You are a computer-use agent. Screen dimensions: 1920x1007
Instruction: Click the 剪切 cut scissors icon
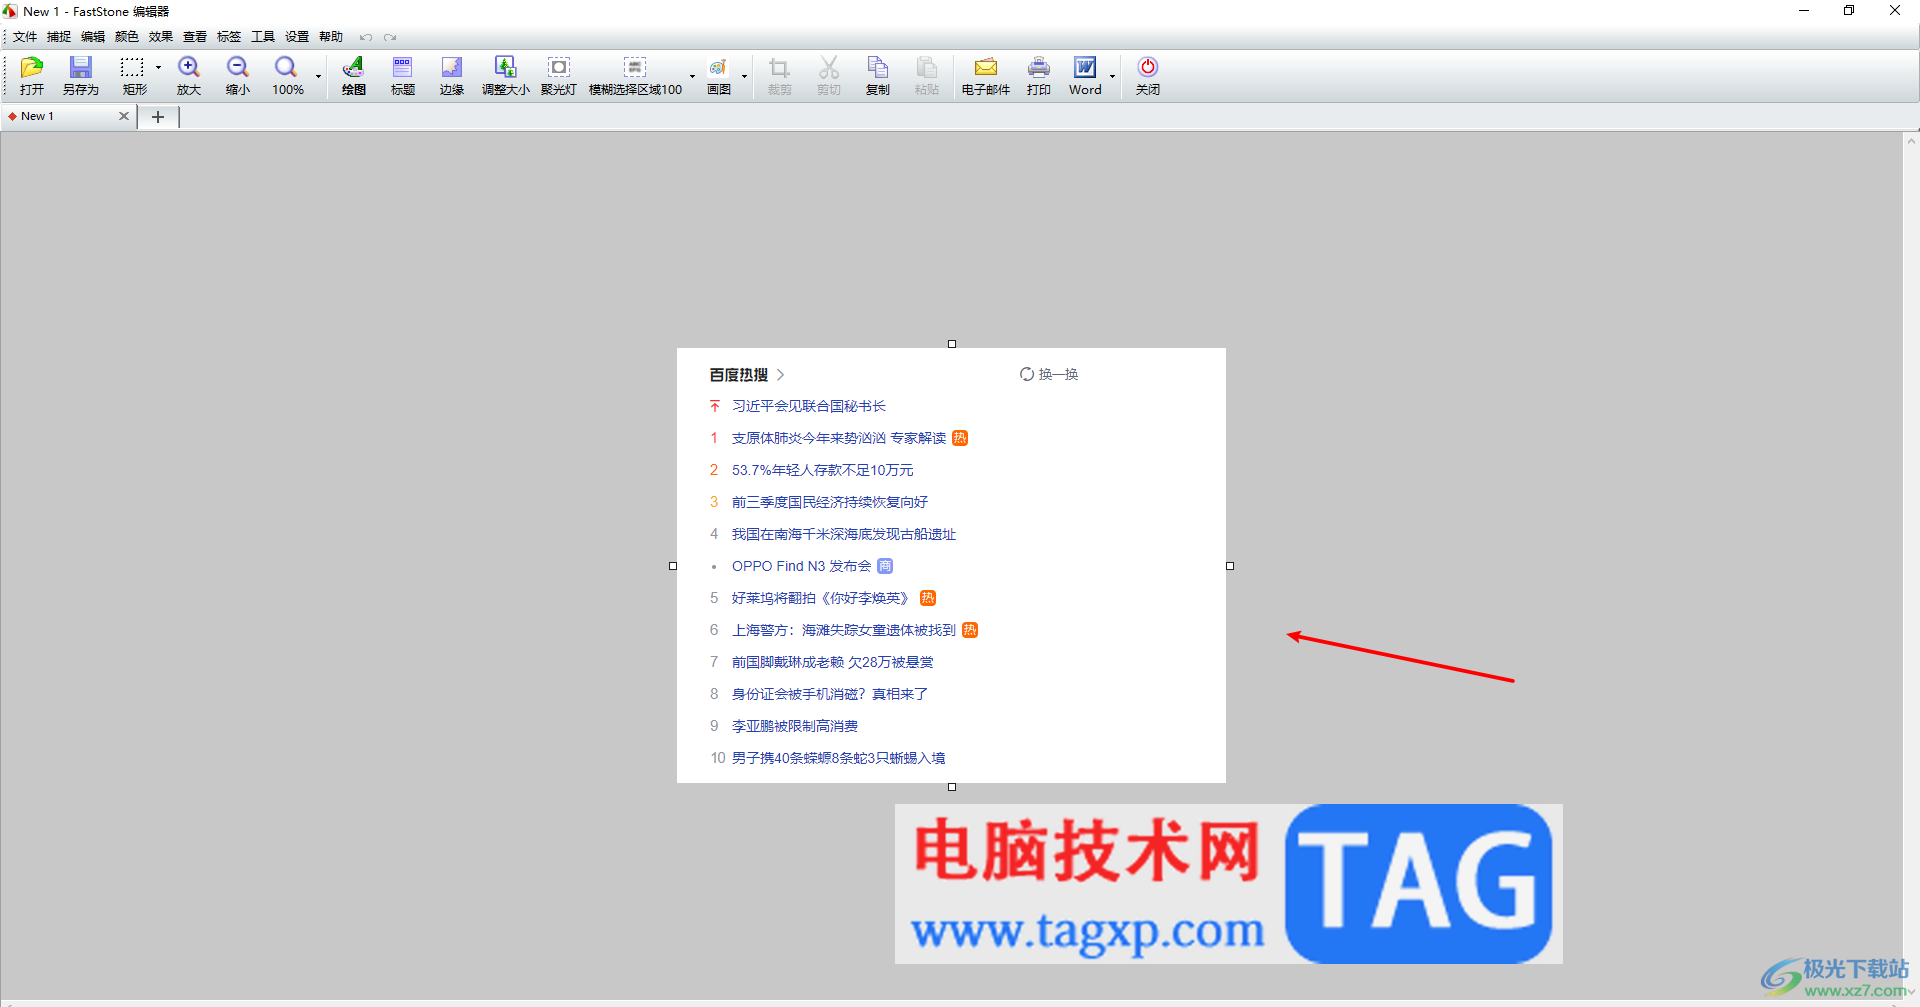tap(829, 76)
